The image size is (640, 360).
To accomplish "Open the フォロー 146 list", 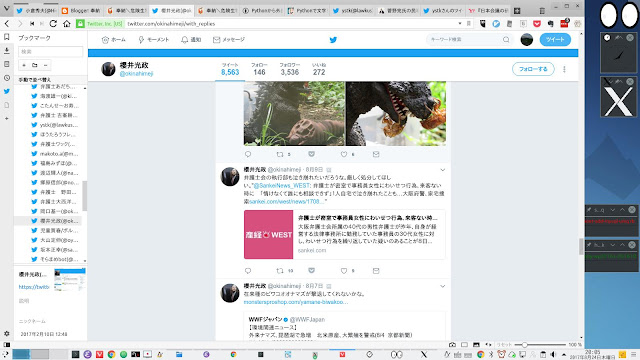I will tap(259, 69).
